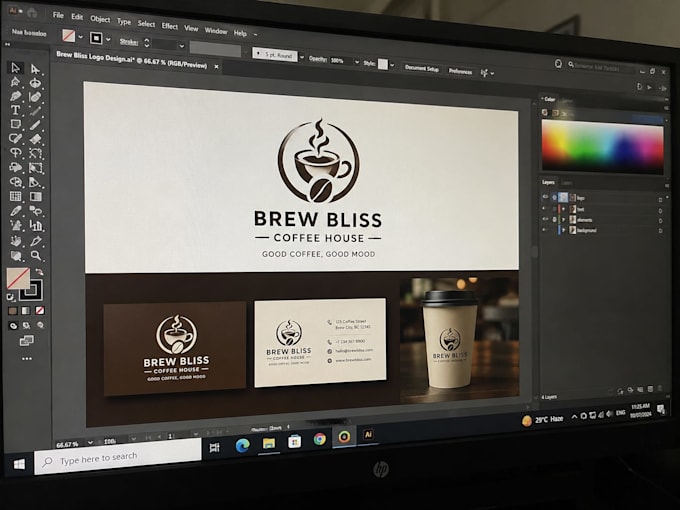The image size is (680, 510).
Task: Click the target circle of the logo layer
Action: (660, 200)
